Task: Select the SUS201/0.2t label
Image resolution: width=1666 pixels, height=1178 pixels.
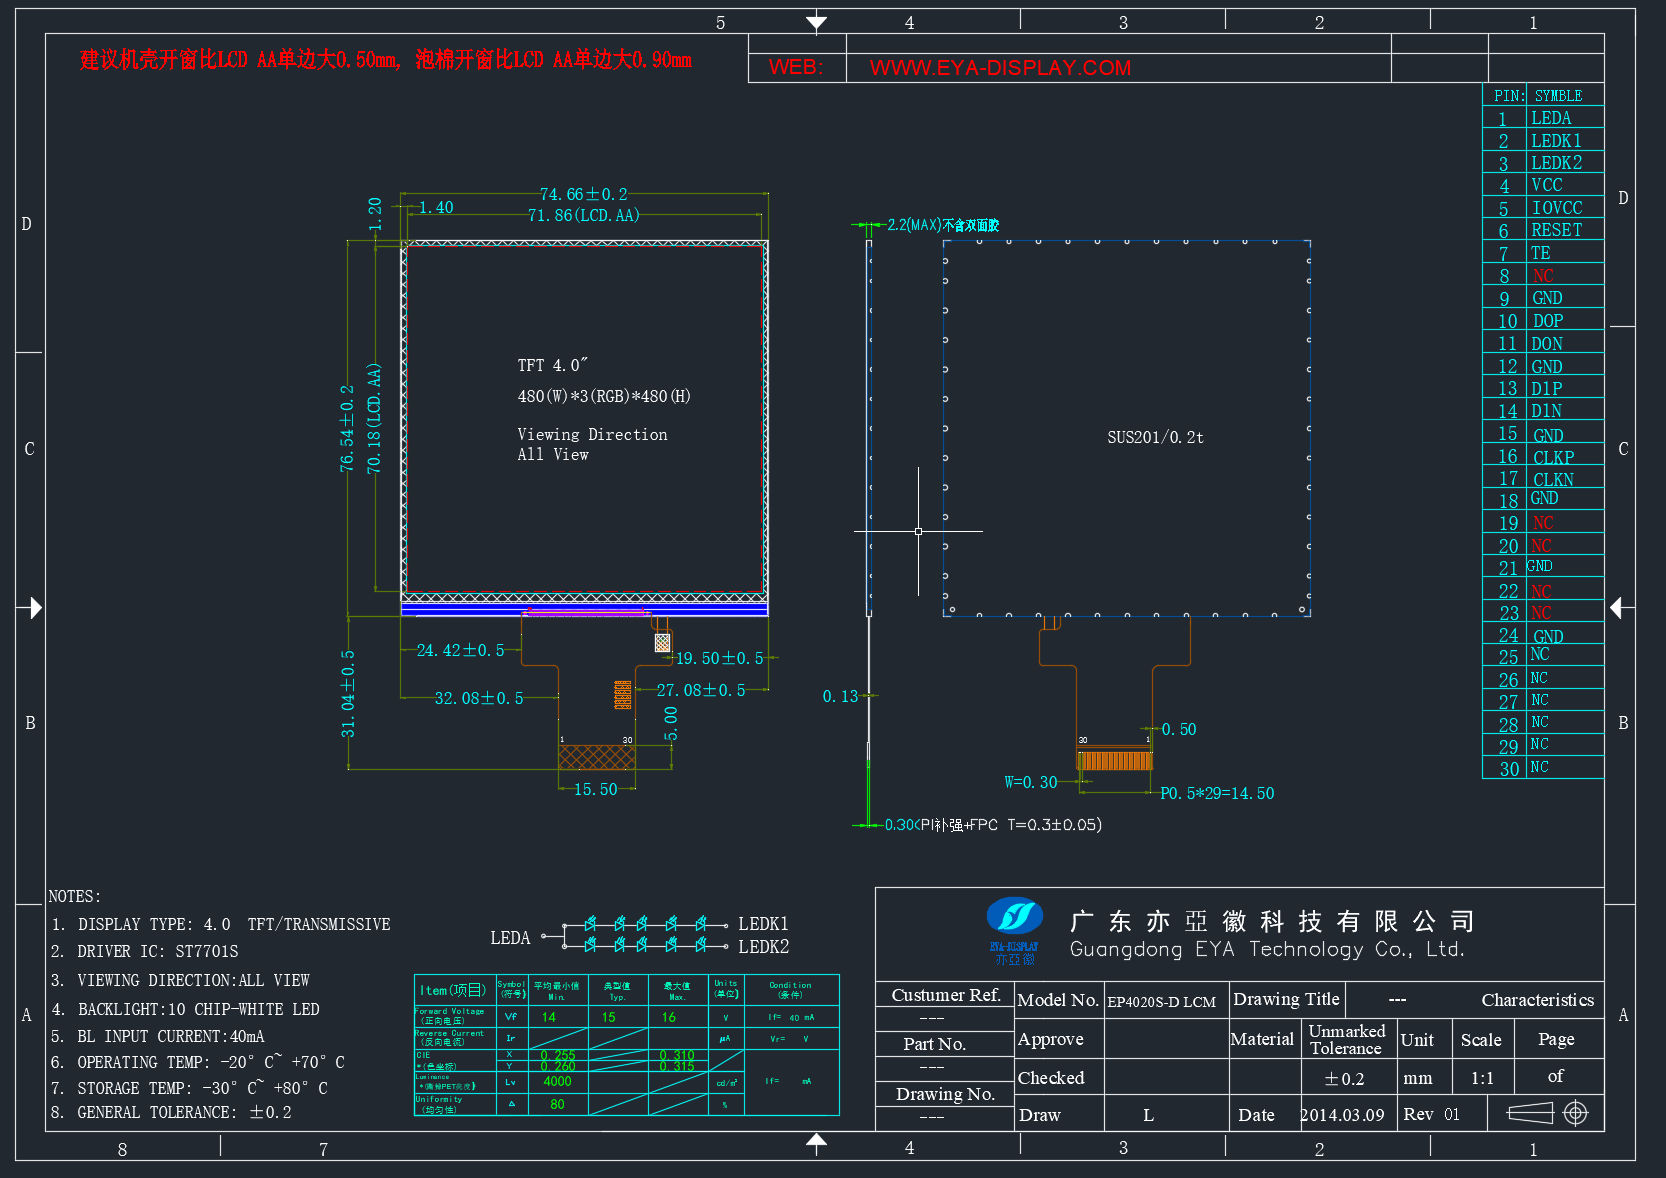Action: tap(1155, 437)
